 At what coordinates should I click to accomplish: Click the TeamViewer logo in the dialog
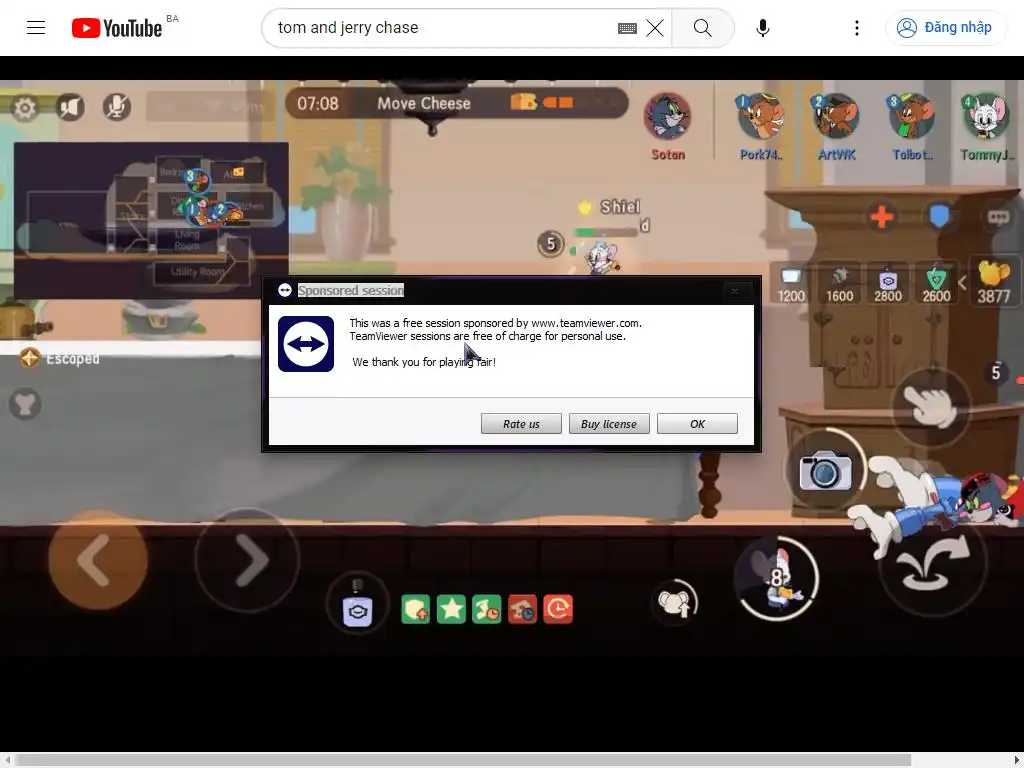tap(306, 344)
